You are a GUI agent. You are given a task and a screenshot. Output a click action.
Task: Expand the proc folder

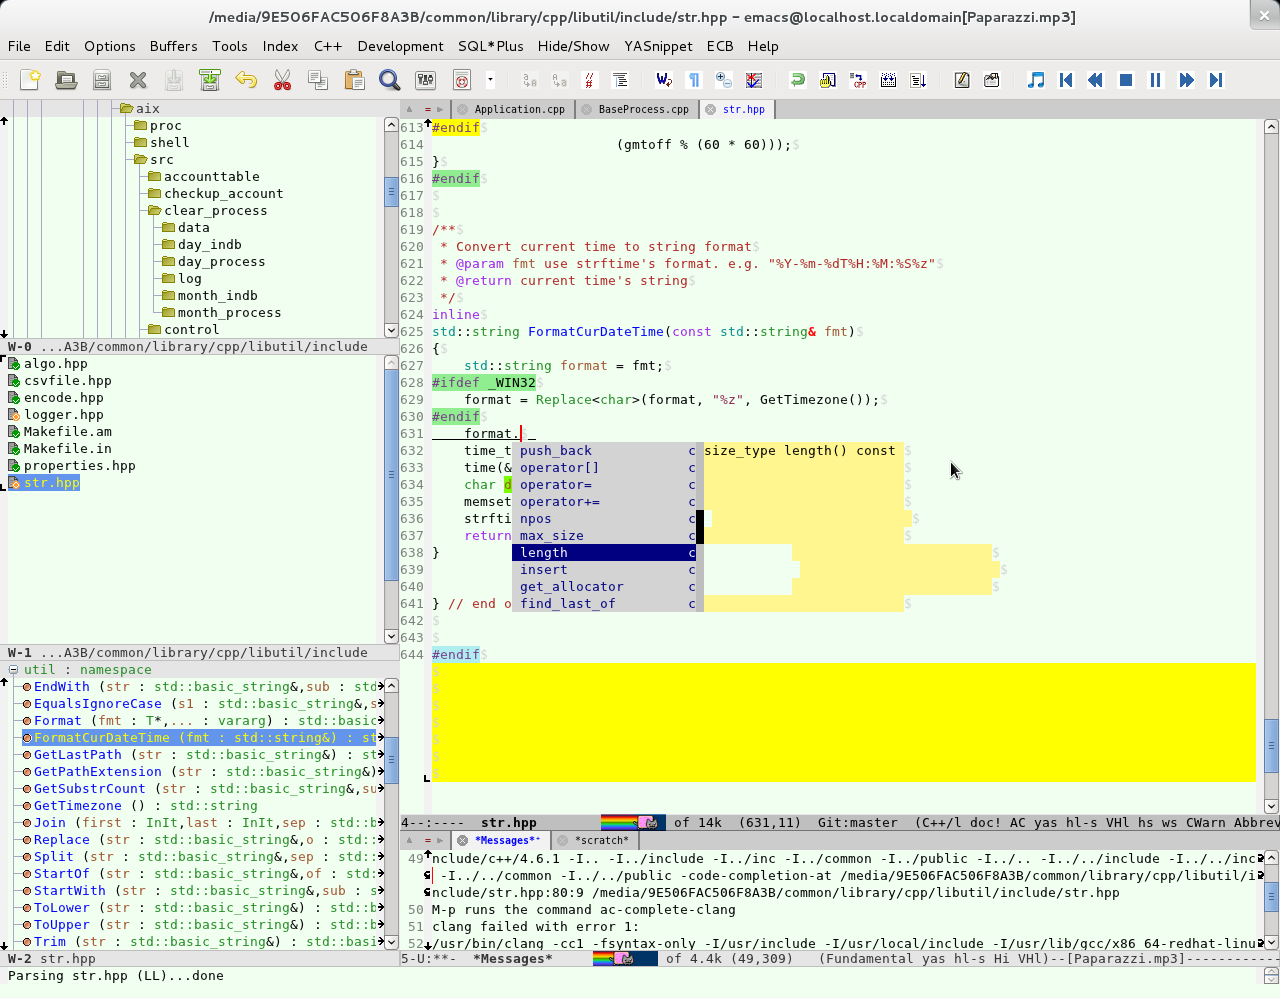(x=140, y=125)
